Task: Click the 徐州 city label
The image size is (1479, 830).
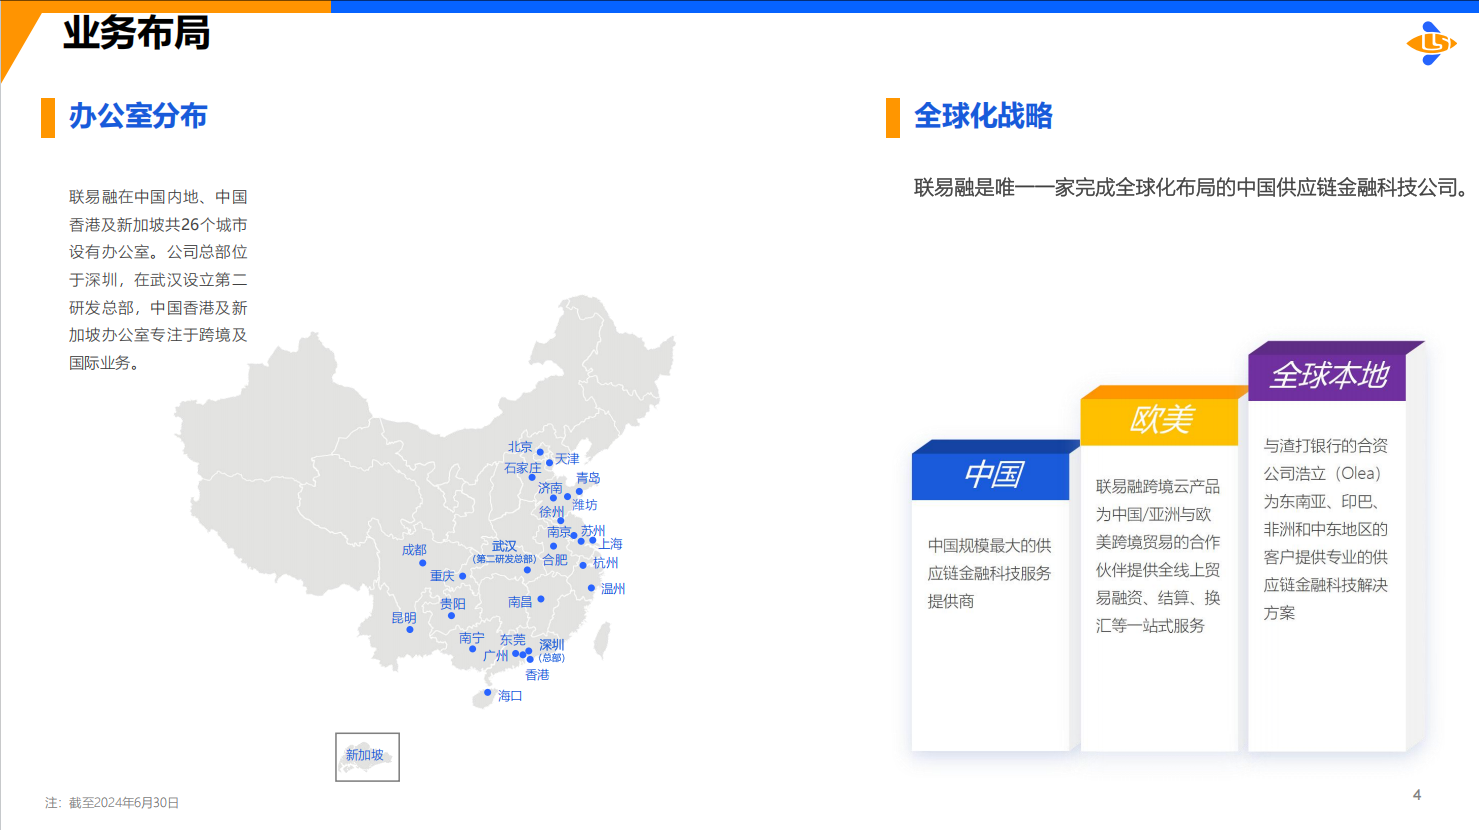Action: coord(552,512)
